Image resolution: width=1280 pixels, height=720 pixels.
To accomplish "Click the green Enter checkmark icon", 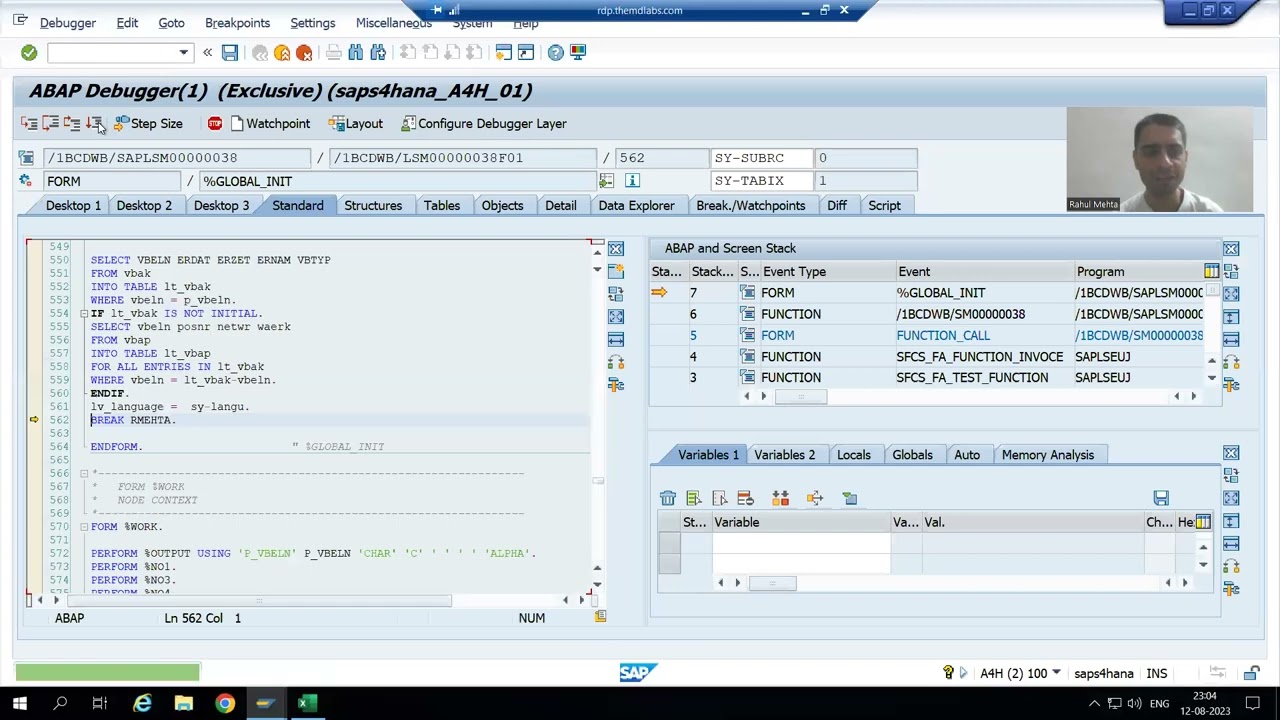I will tap(29, 52).
